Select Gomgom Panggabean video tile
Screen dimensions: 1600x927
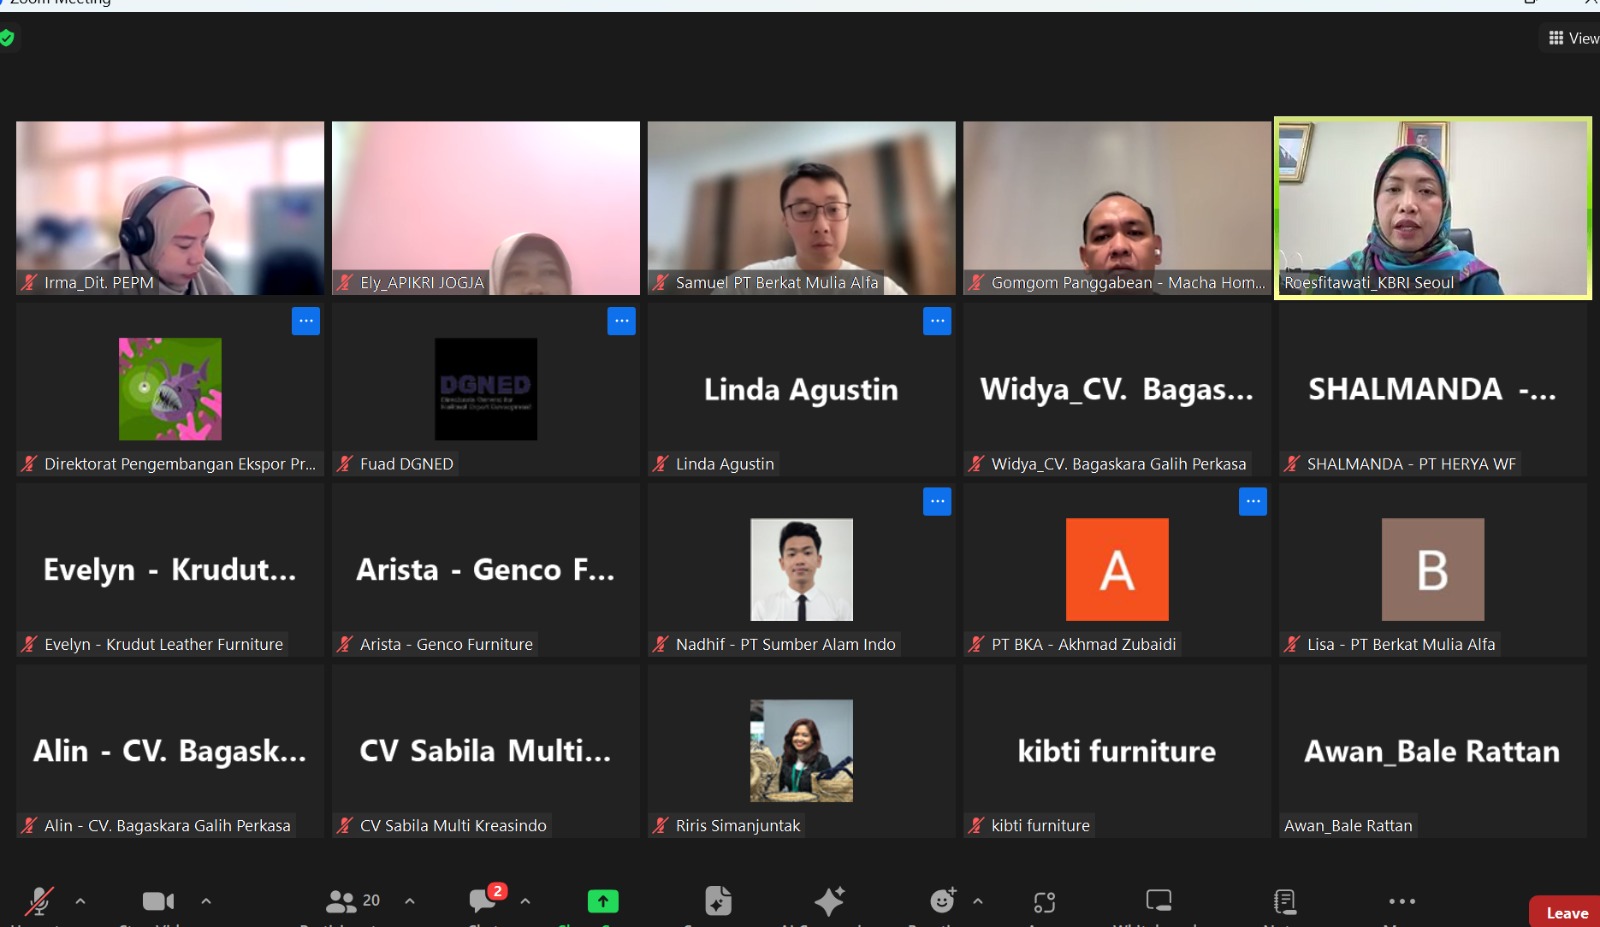point(1117,208)
